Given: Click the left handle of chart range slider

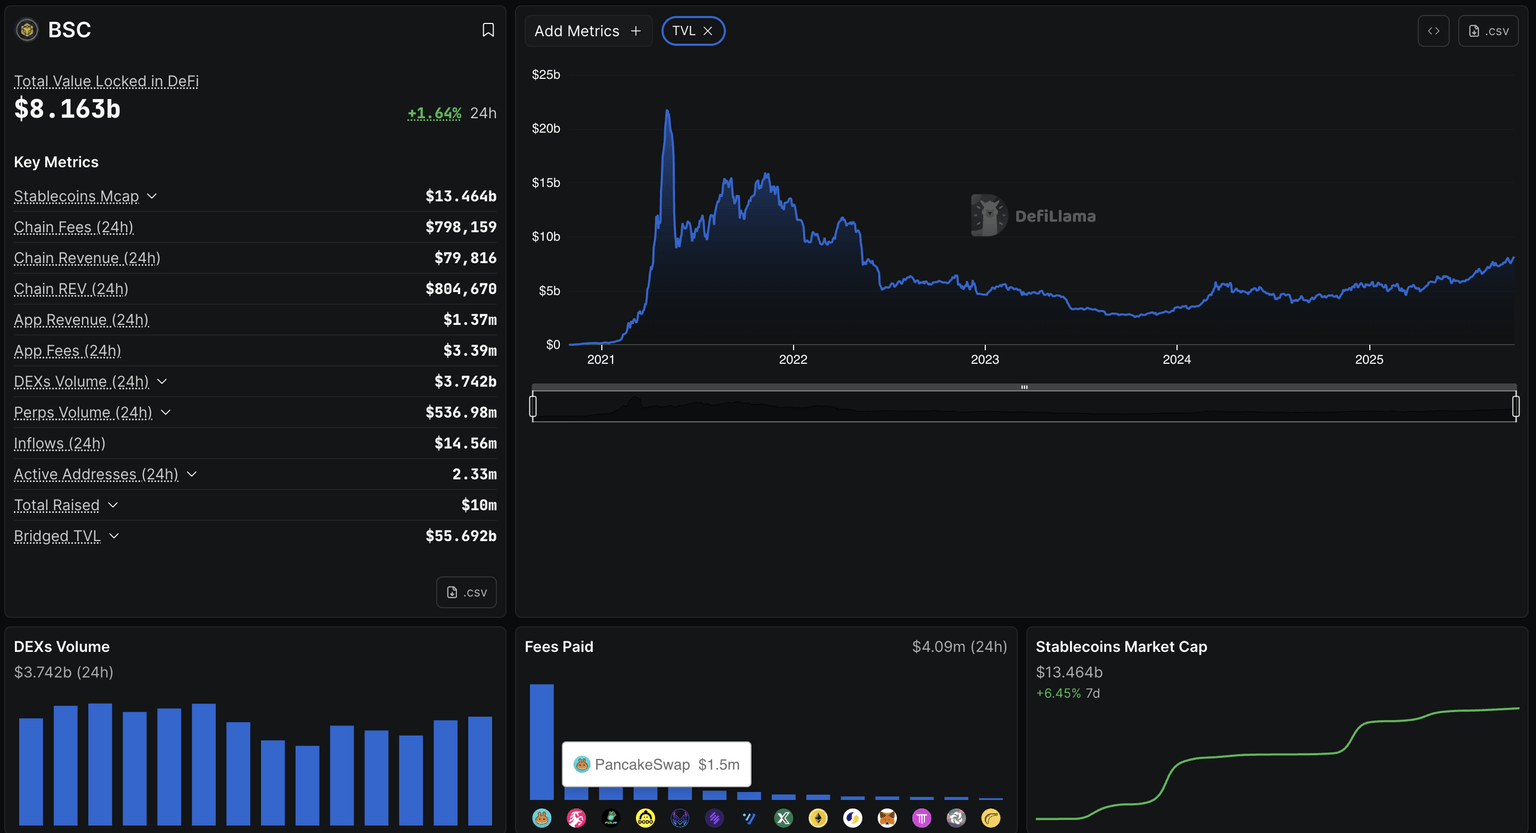Looking at the screenshot, I should click(533, 406).
